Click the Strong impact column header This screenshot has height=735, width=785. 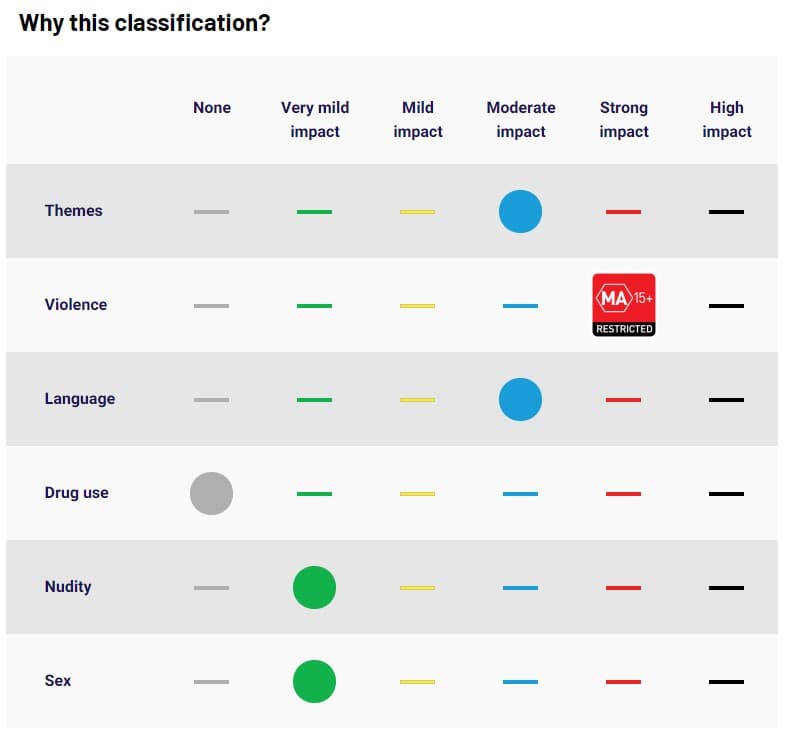pyautogui.click(x=624, y=120)
